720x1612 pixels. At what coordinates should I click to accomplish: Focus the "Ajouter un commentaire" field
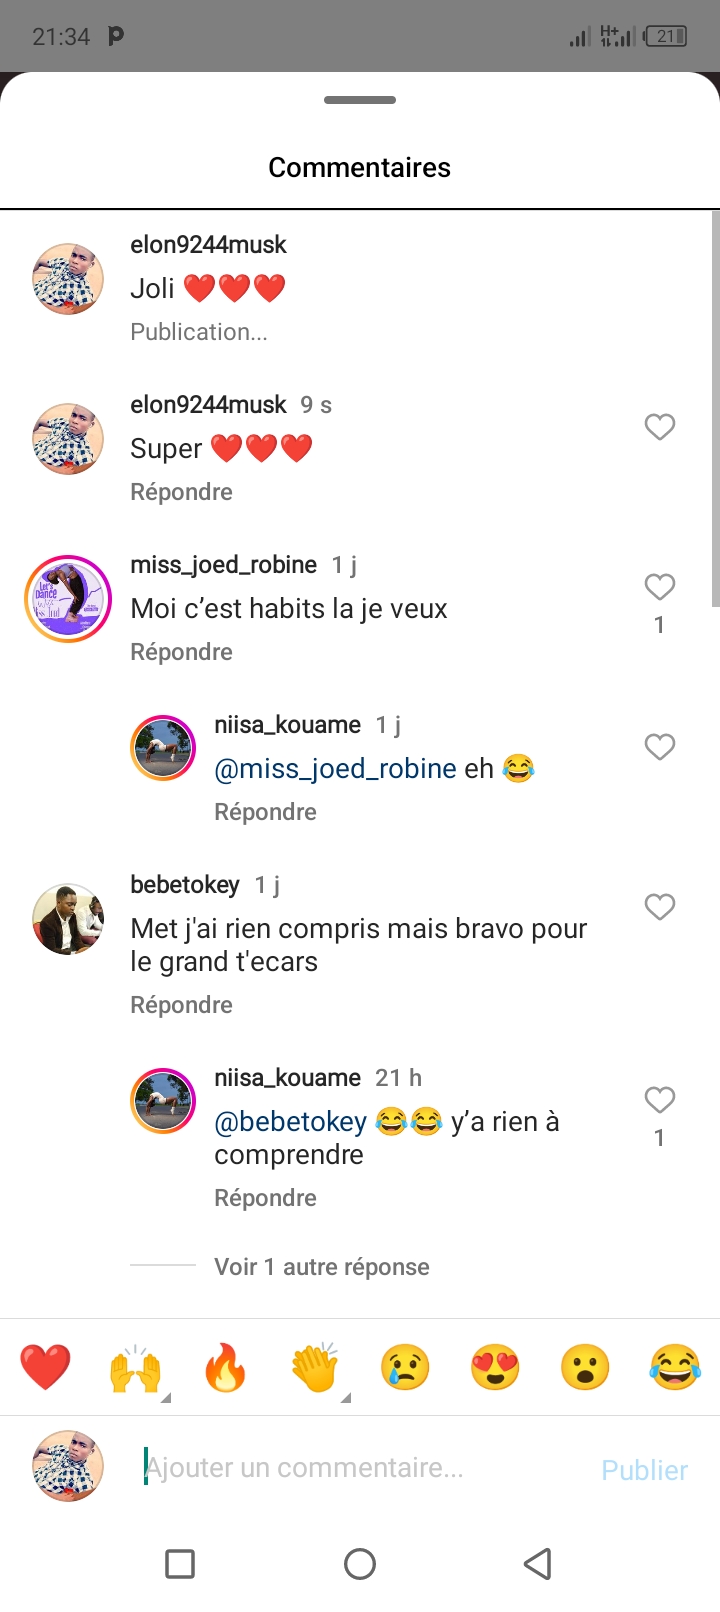pos(360,1468)
